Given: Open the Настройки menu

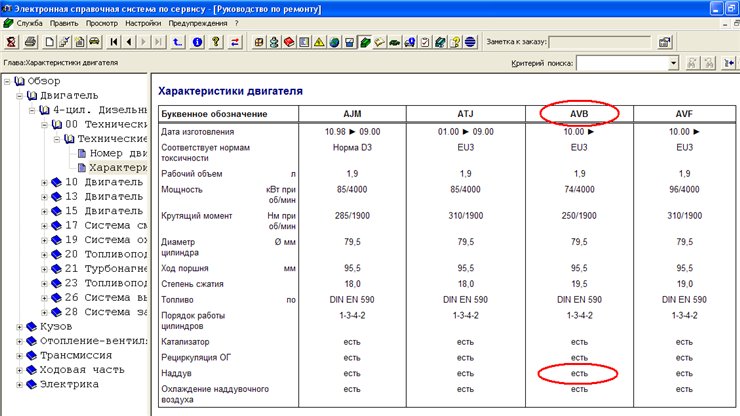Looking at the screenshot, I should (x=143, y=23).
